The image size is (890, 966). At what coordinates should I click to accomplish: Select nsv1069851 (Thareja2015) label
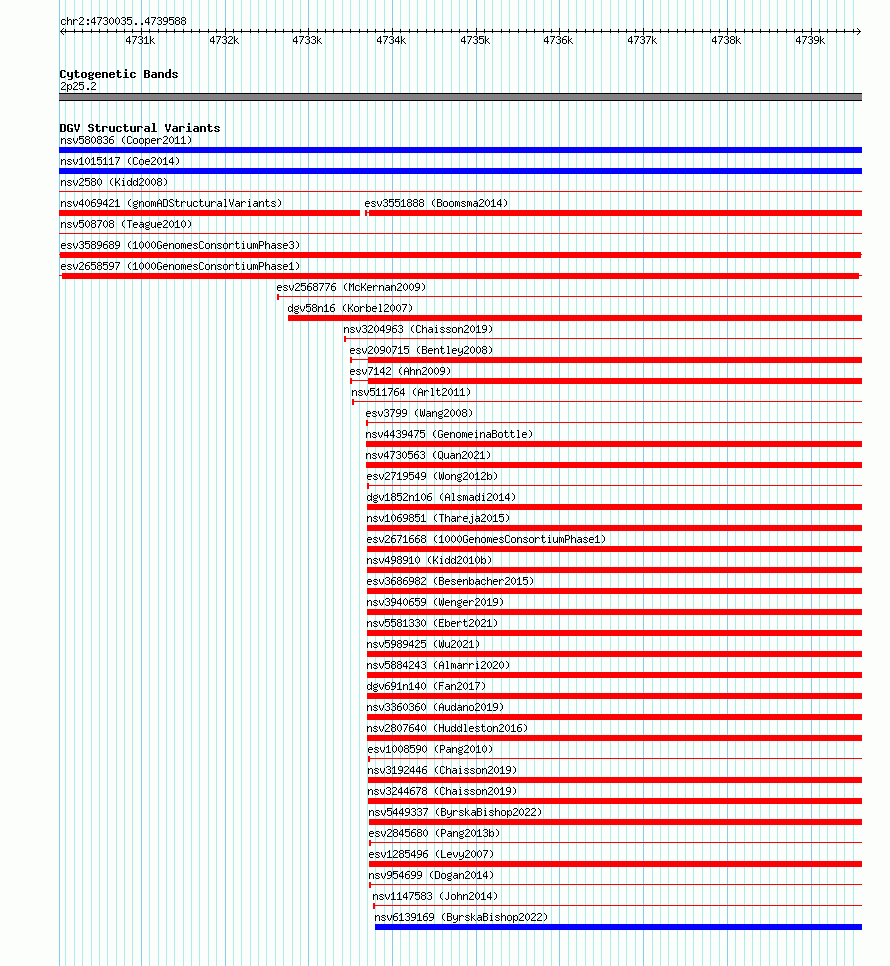click(x=439, y=518)
